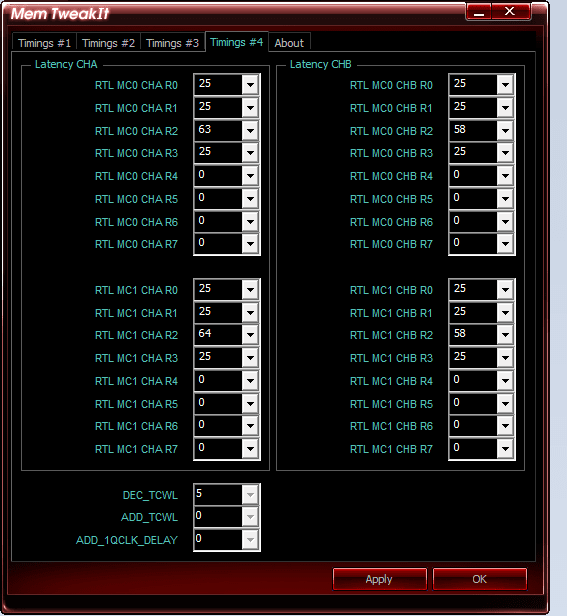Click the RTL MC1 CHB R7 label
This screenshot has width=567, height=616.
pos(391,449)
